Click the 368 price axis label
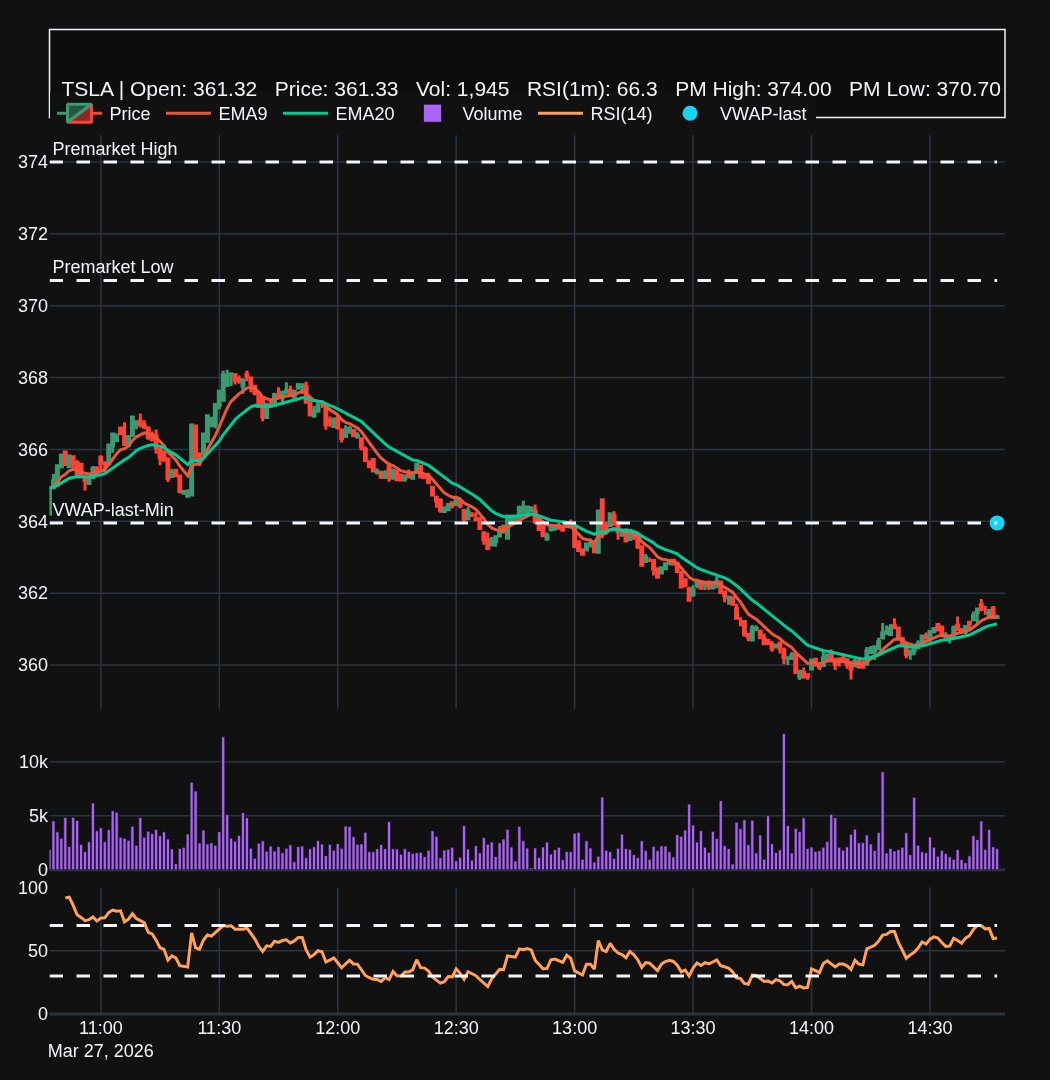1050x1080 pixels. (32, 377)
